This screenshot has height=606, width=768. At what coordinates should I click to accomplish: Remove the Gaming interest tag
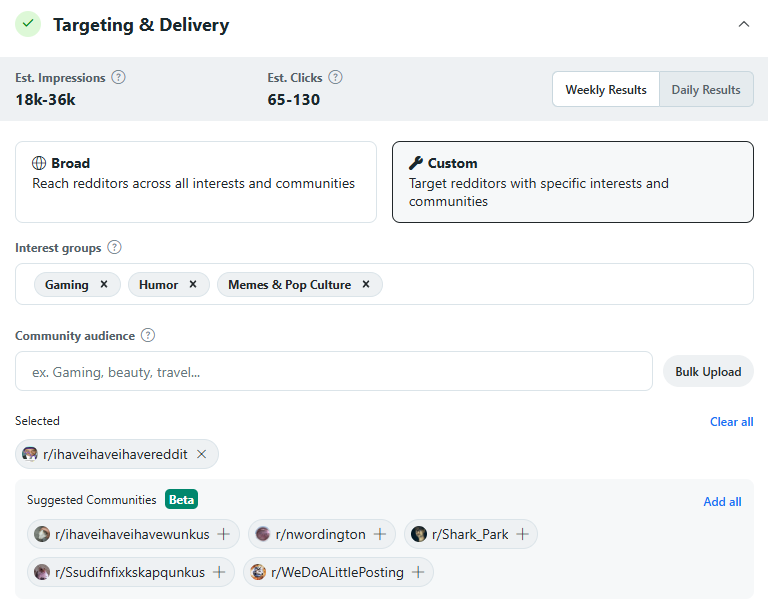103,285
